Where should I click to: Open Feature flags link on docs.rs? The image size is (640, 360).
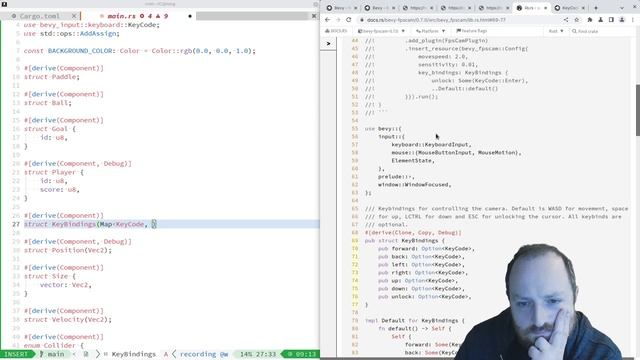[471, 31]
